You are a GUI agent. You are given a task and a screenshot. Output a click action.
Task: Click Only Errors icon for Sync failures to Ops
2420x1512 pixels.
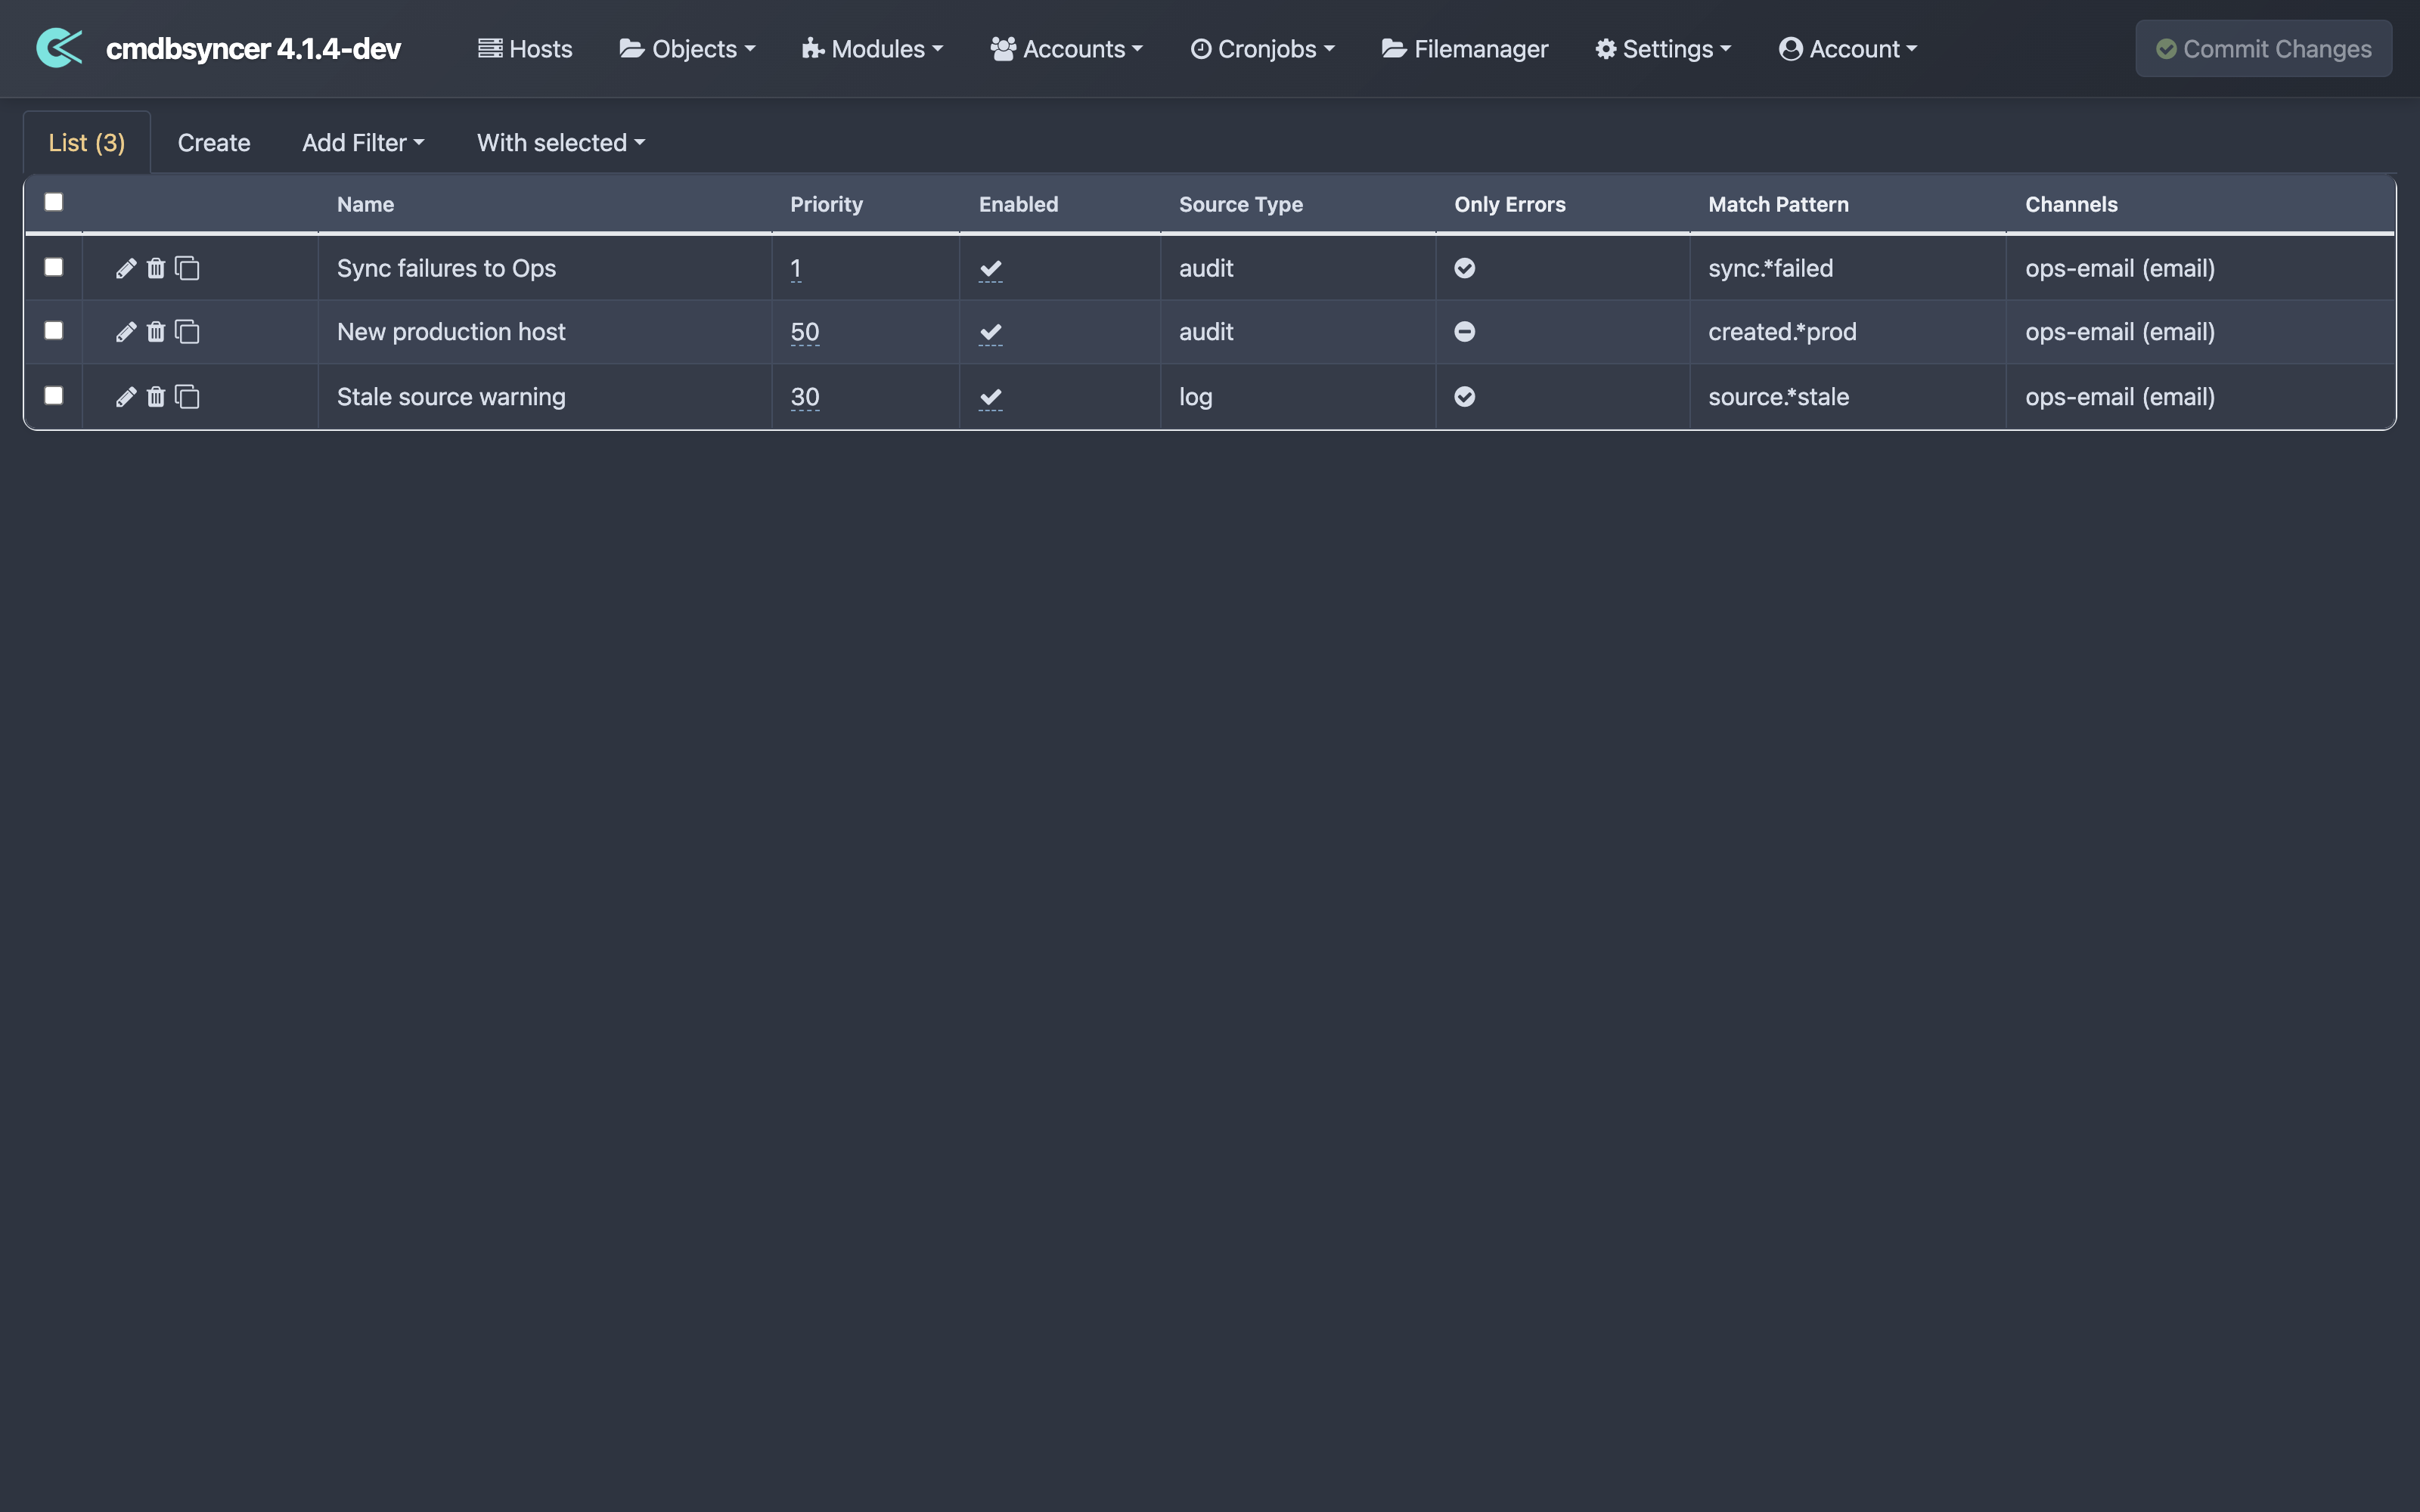(1465, 268)
